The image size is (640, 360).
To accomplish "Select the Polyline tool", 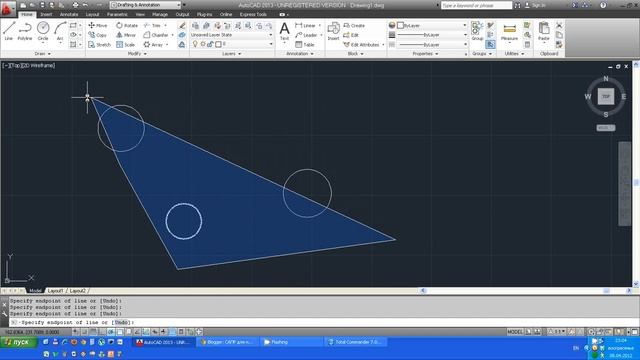I will (x=25, y=31).
